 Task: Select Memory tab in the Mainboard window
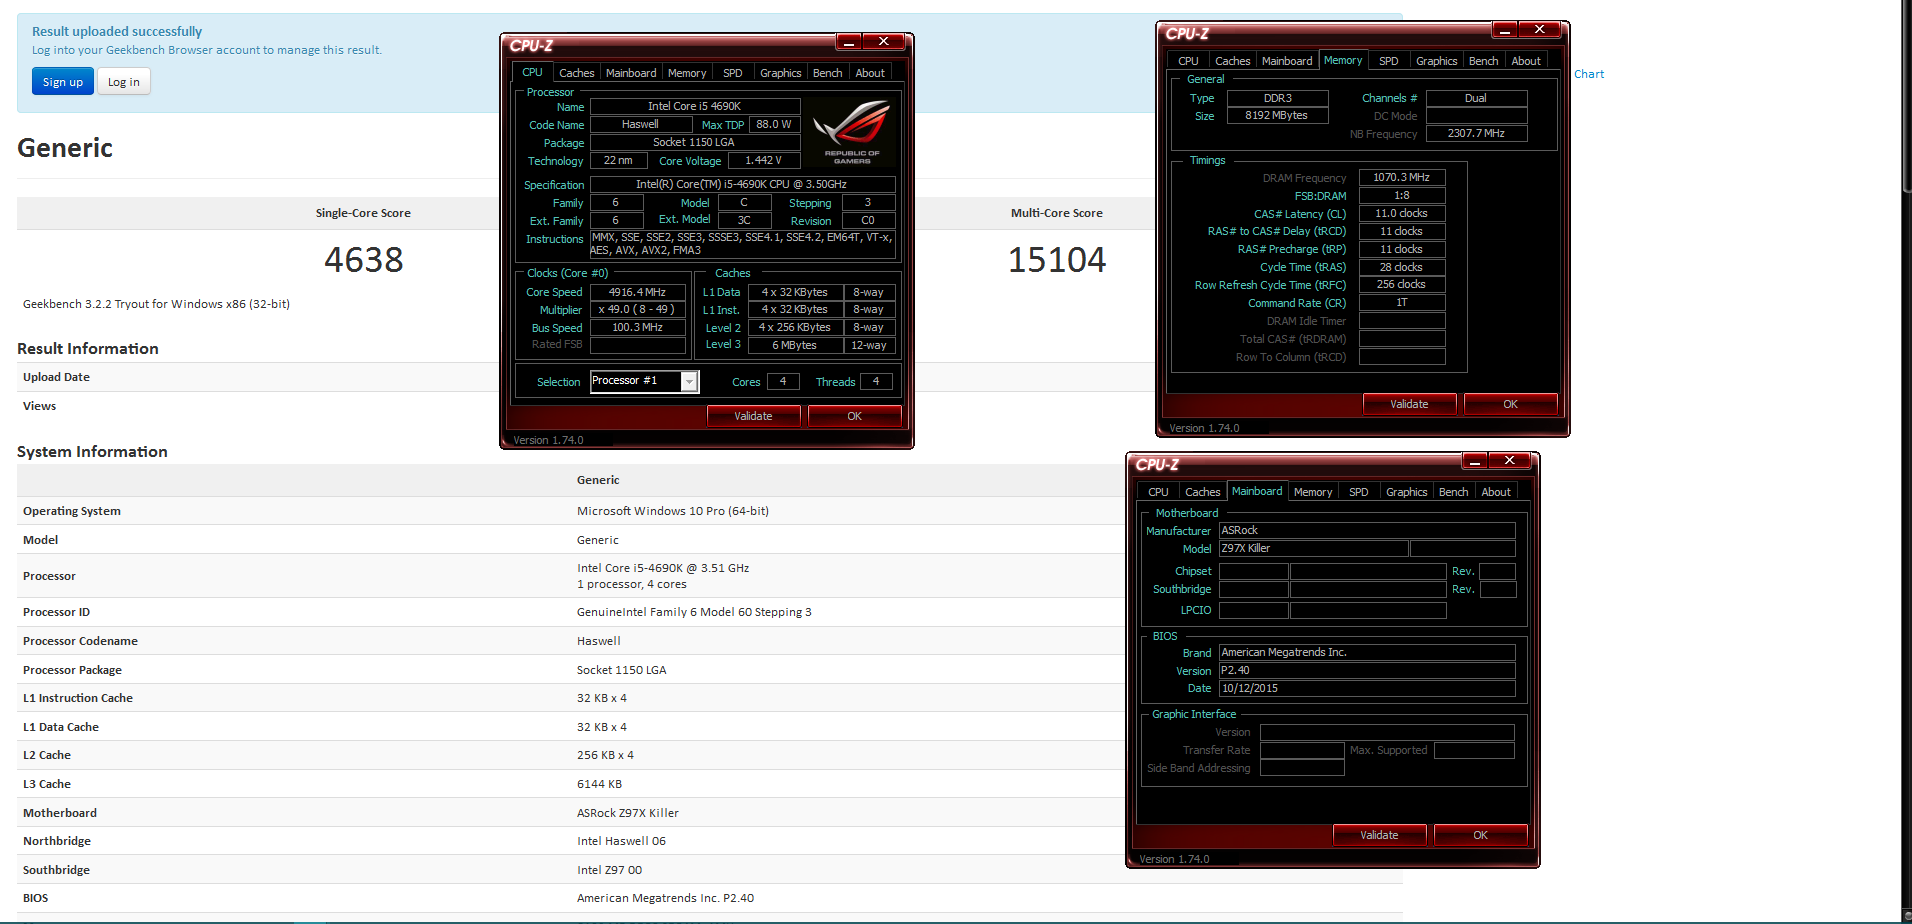pos(1313,492)
